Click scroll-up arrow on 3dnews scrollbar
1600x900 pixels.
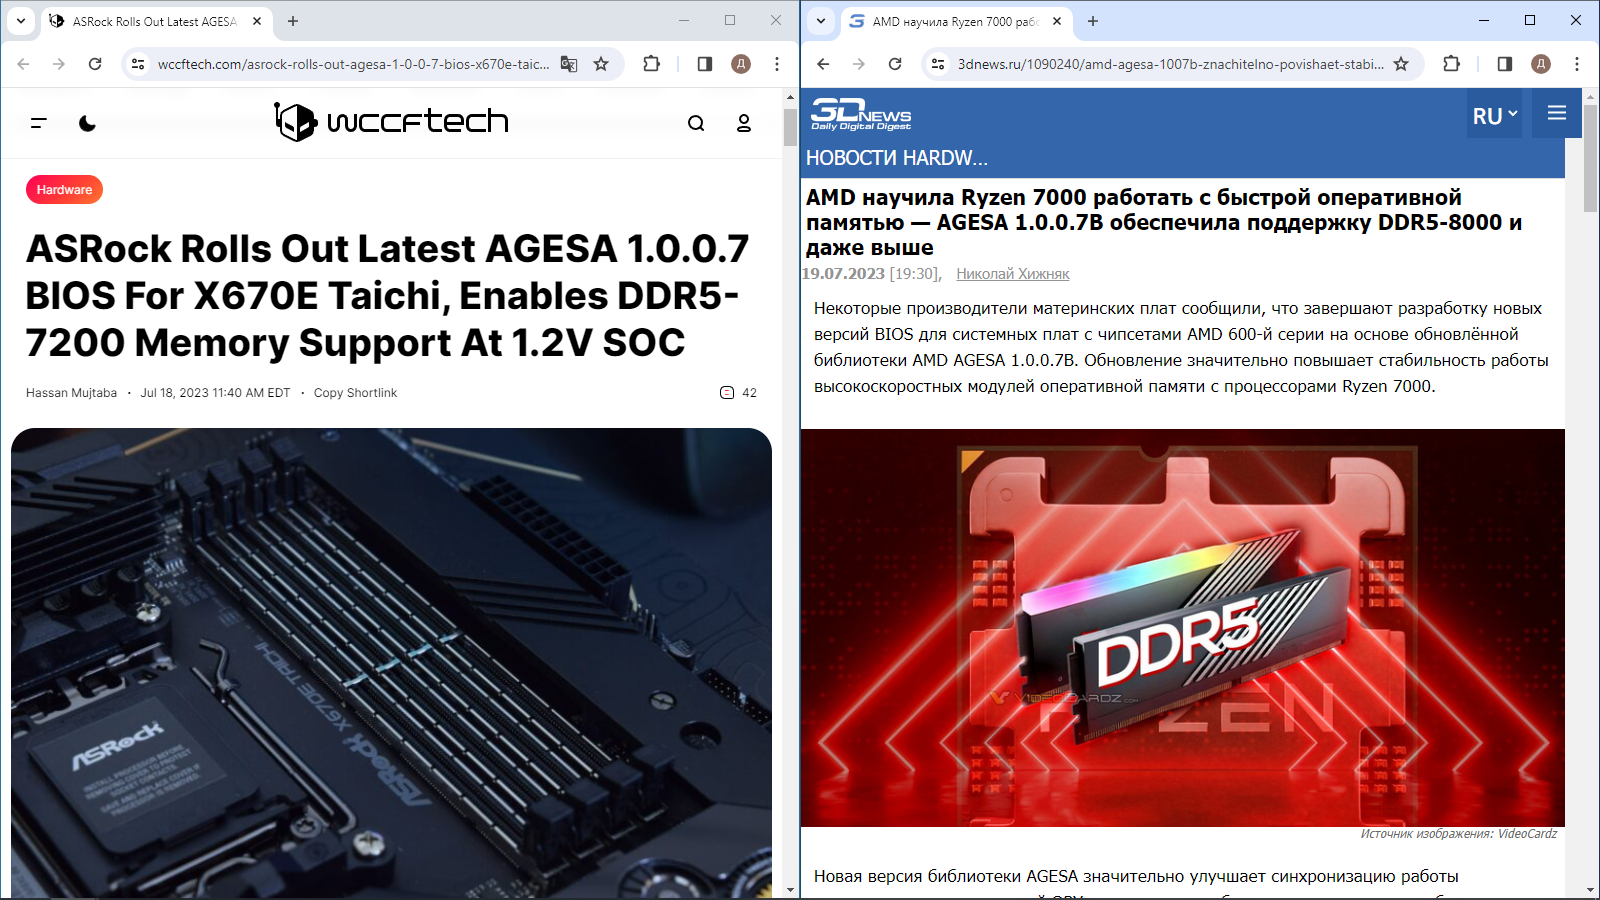(x=1591, y=96)
